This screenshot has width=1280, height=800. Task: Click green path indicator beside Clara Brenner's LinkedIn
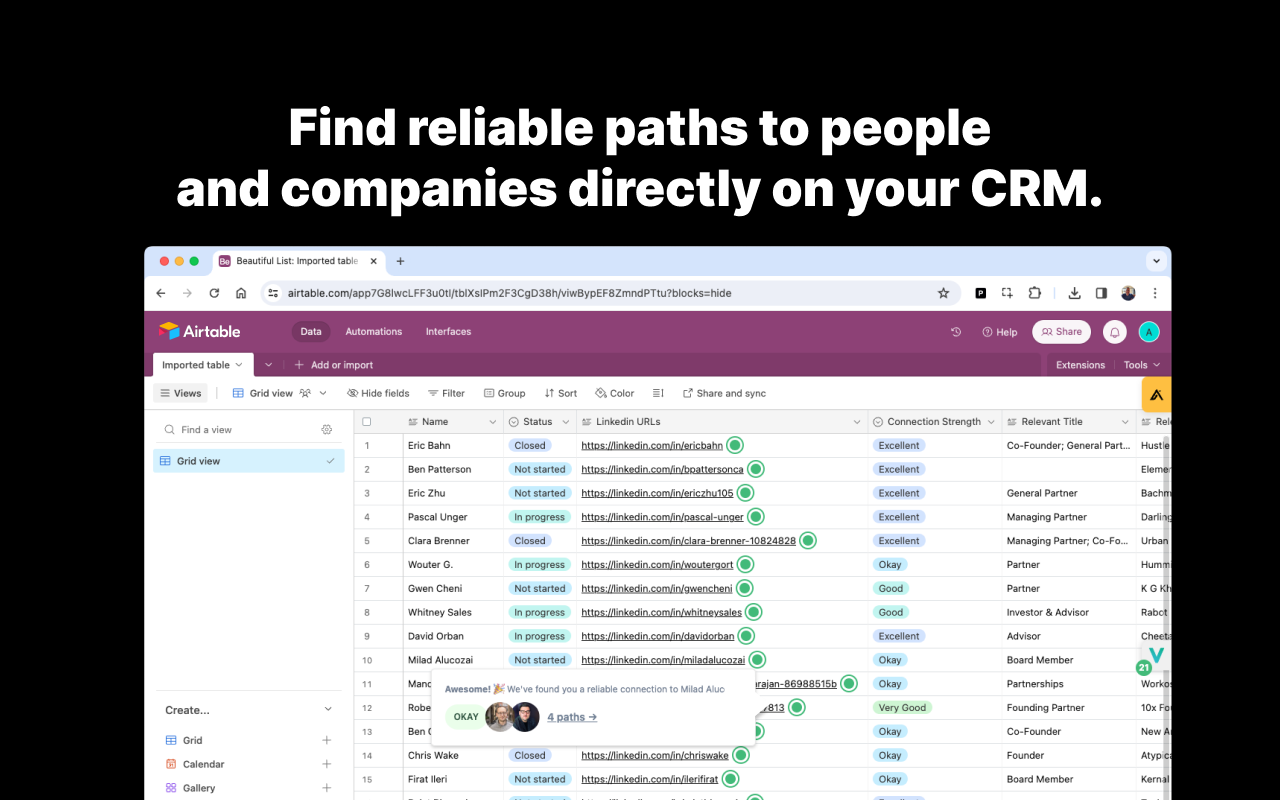click(x=807, y=540)
